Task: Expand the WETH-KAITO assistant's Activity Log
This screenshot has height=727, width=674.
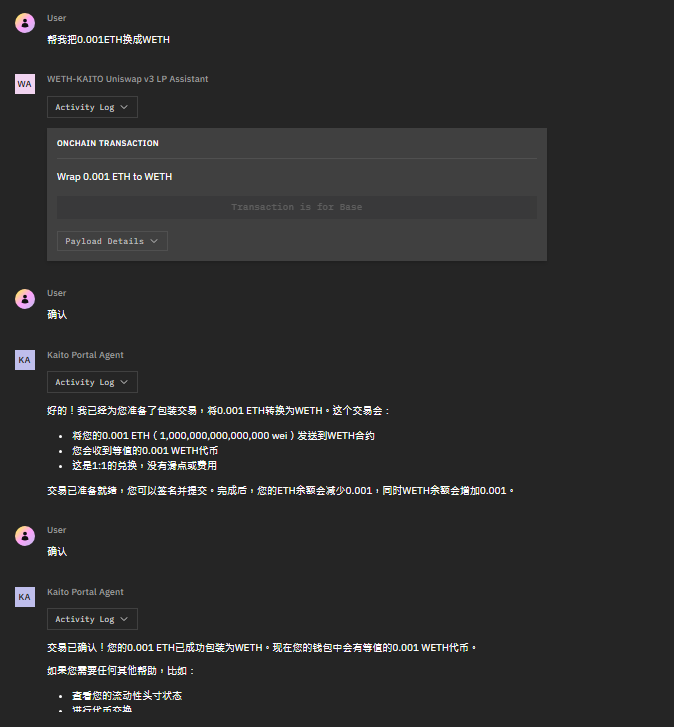Action: pyautogui.click(x=92, y=107)
